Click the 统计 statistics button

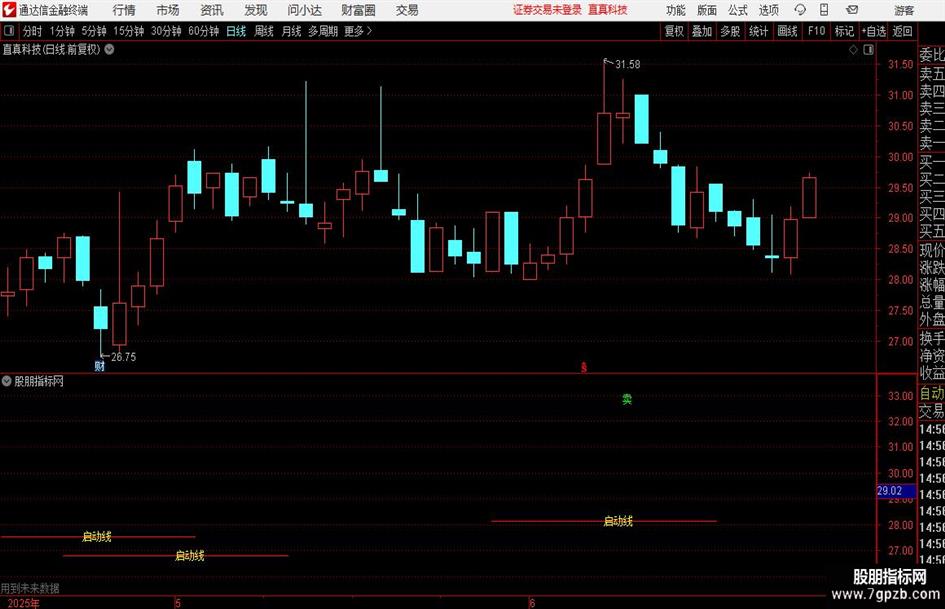click(758, 31)
